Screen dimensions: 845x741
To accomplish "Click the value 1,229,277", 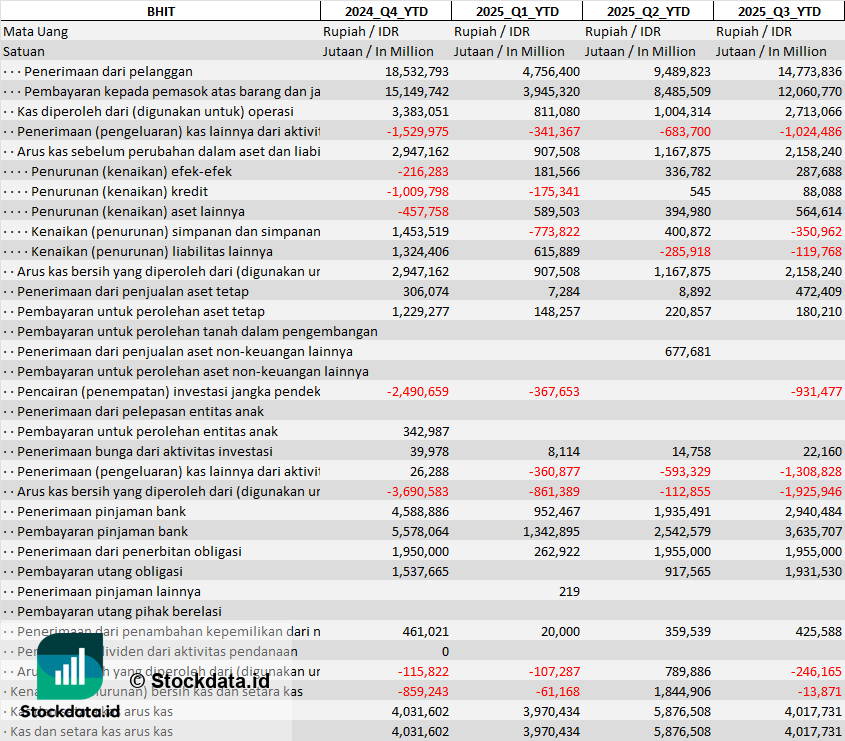I will [x=420, y=311].
